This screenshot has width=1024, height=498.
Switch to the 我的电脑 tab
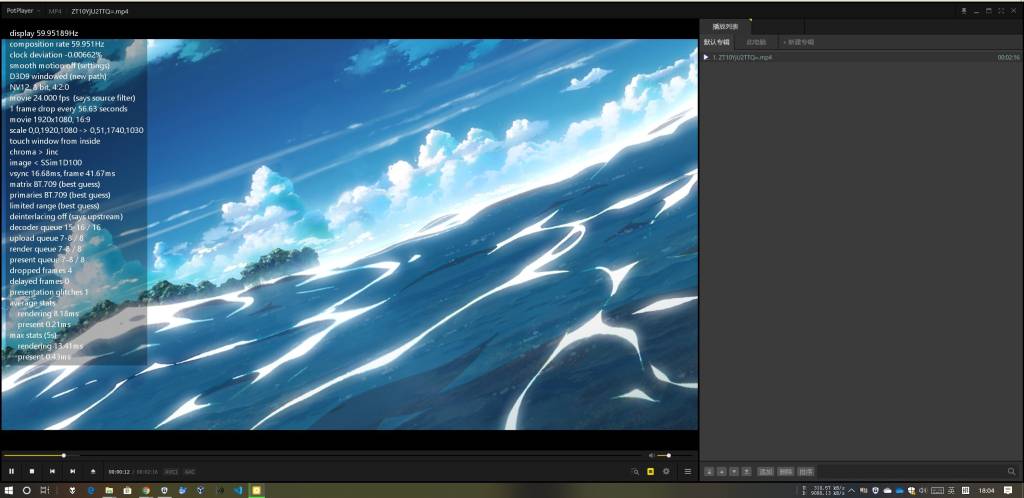[x=756, y=42]
